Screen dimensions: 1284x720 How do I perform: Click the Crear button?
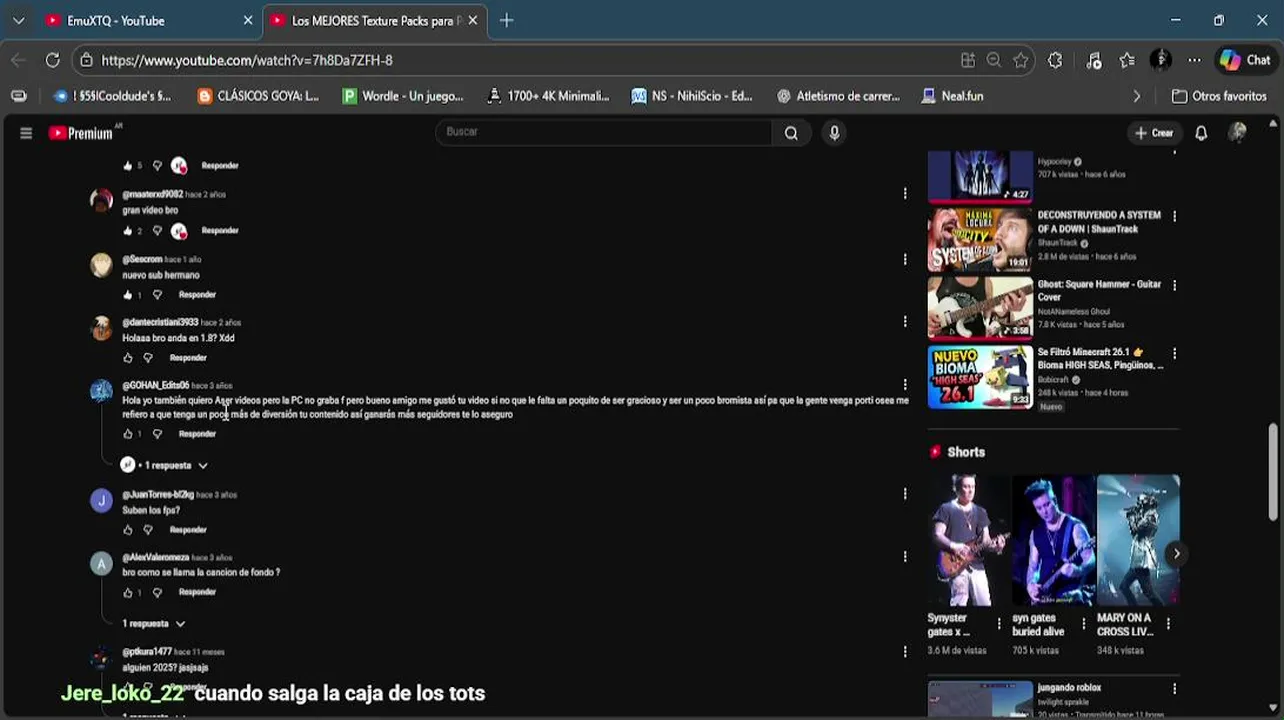coord(1154,133)
